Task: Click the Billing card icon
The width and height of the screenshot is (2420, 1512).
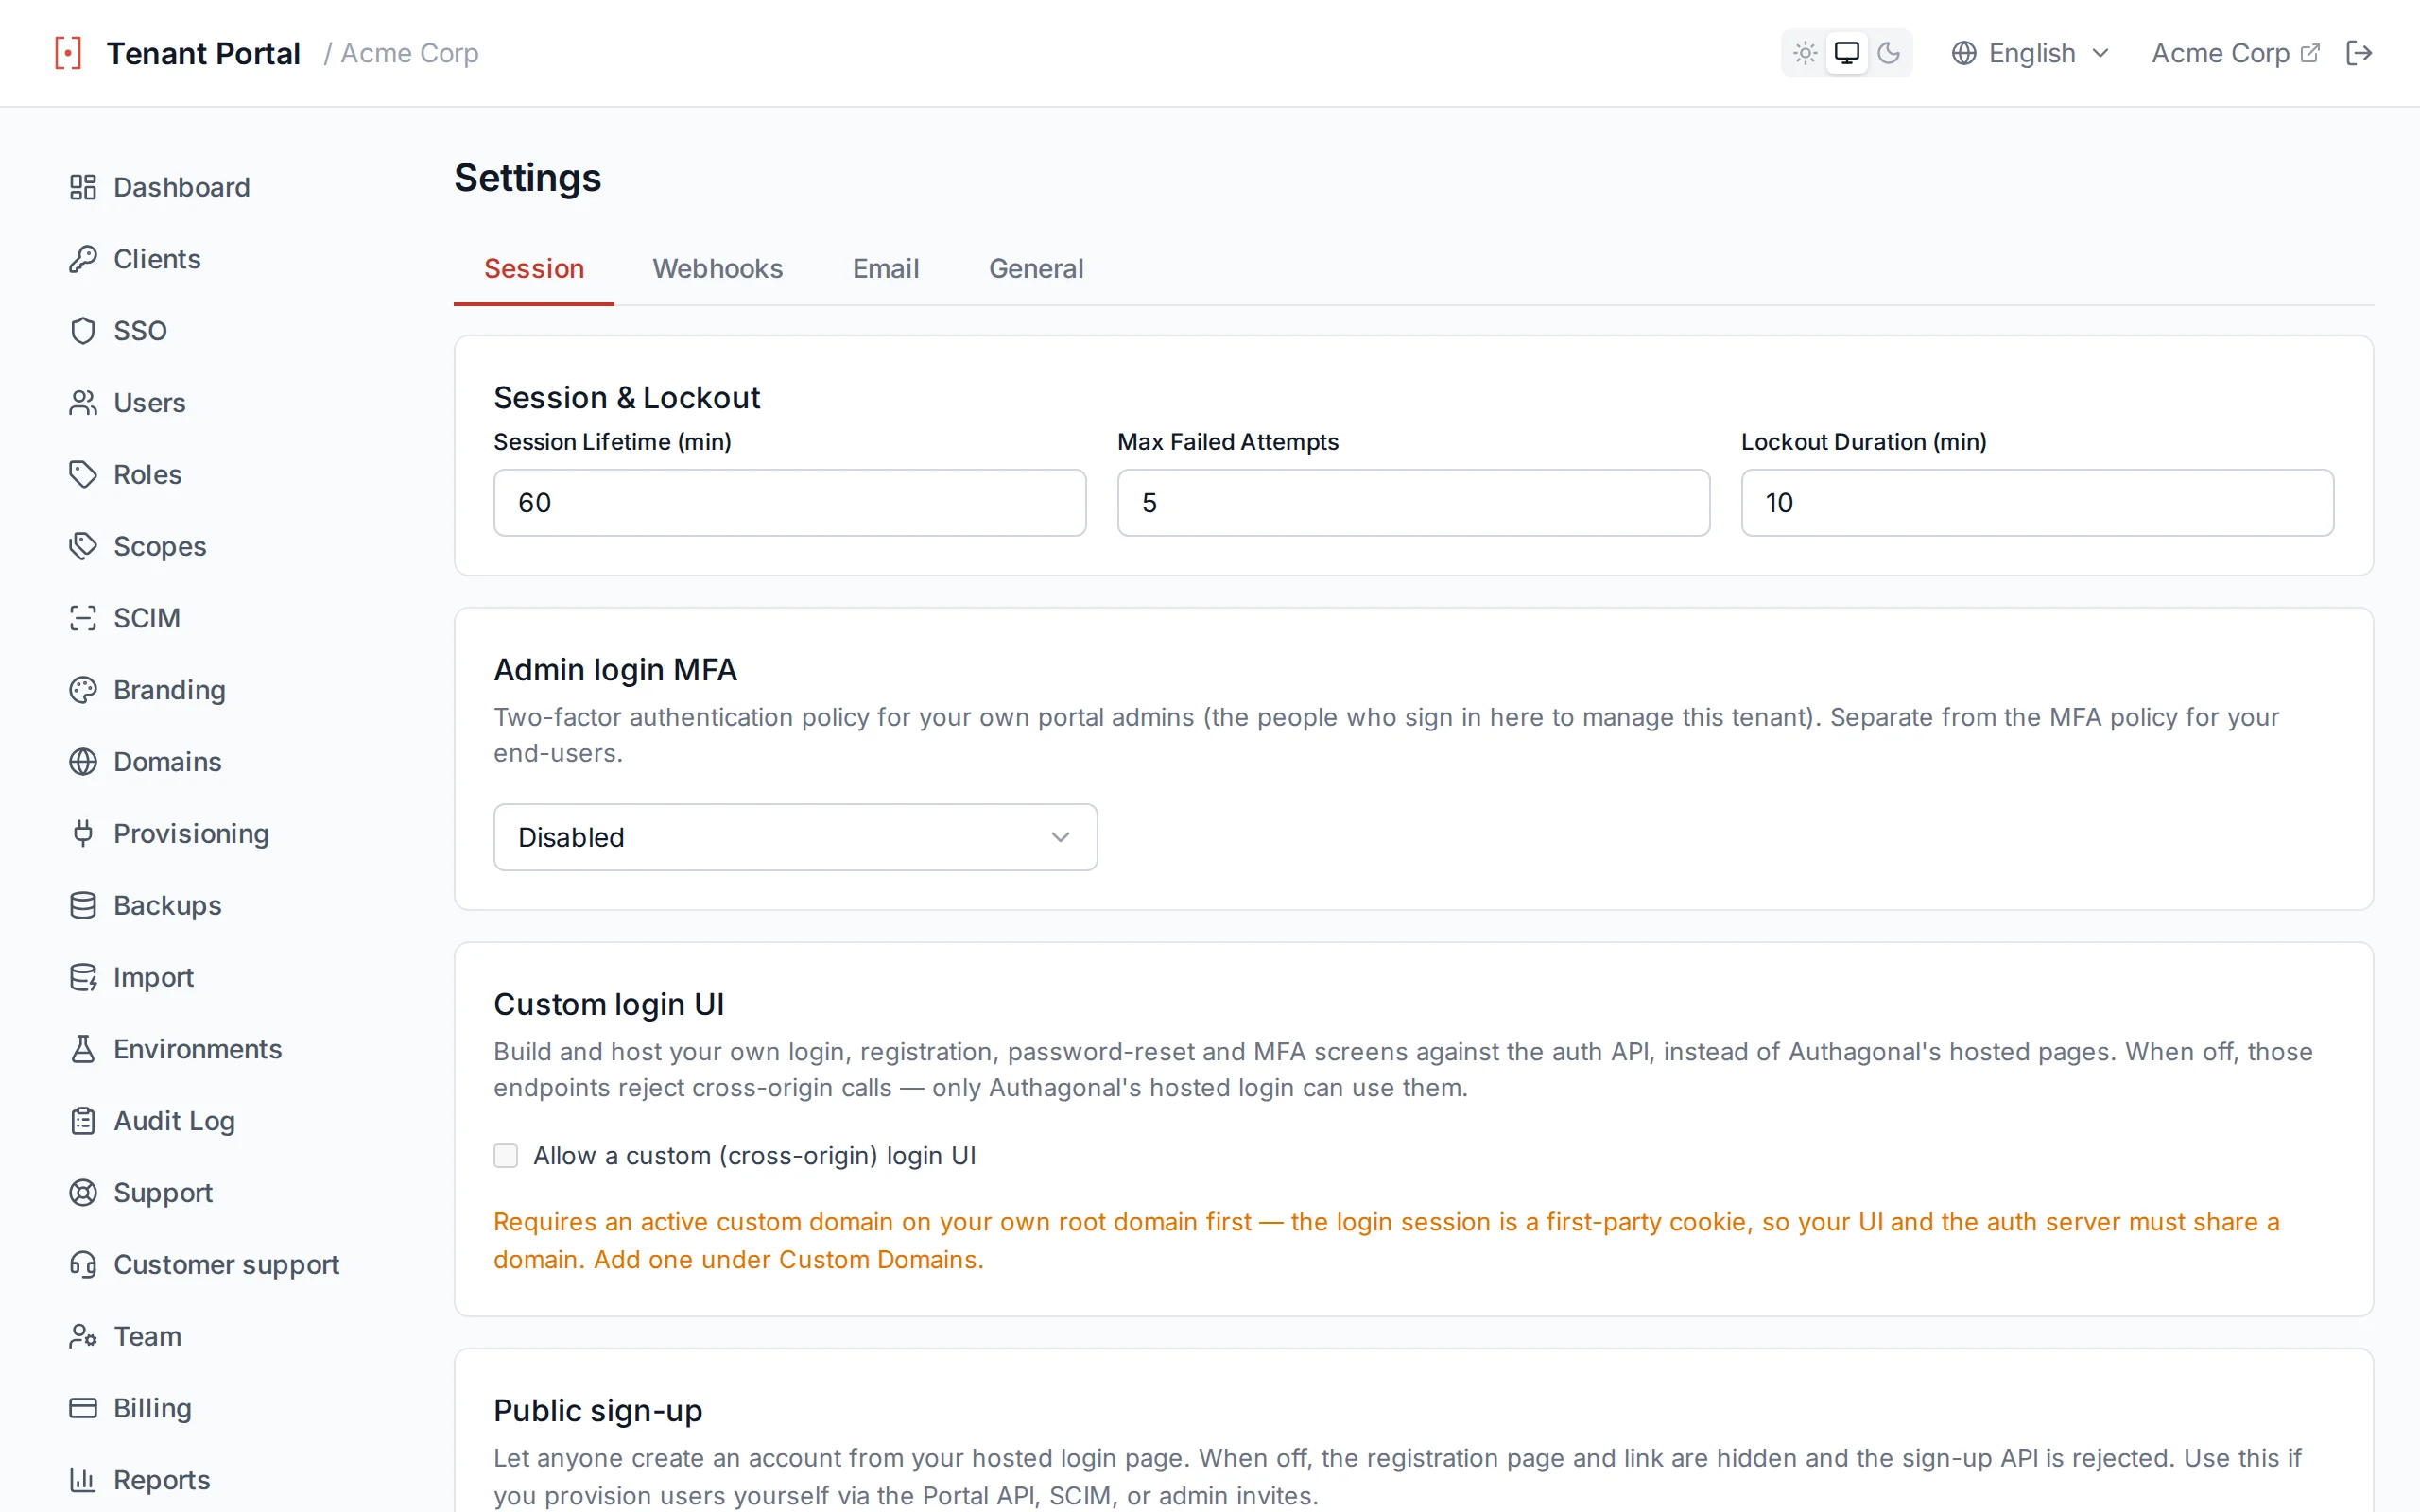Action: point(83,1408)
